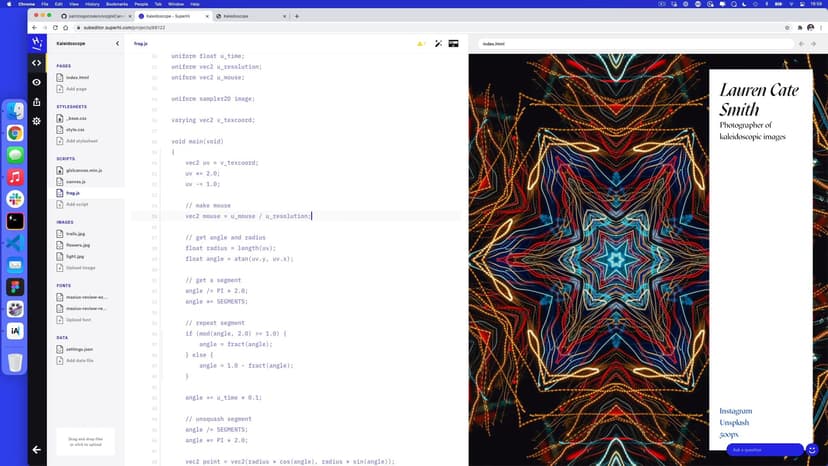The image size is (828, 466).
Task: Open style.css from stylesheets
Action: tap(76, 129)
